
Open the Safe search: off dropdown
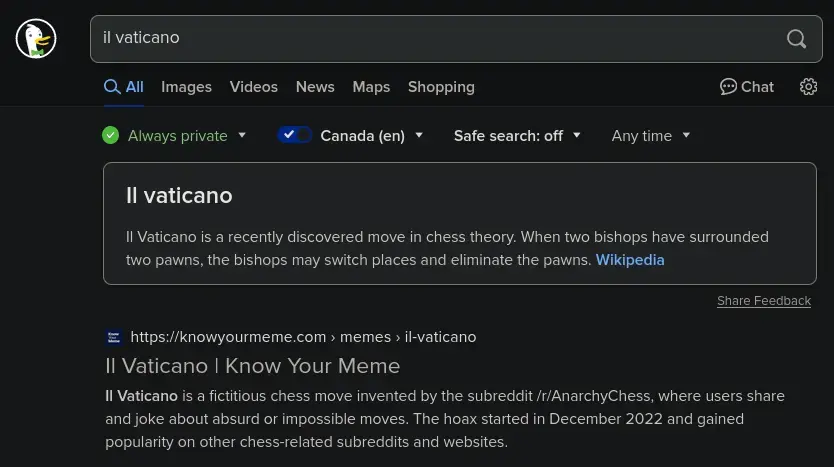coord(517,136)
